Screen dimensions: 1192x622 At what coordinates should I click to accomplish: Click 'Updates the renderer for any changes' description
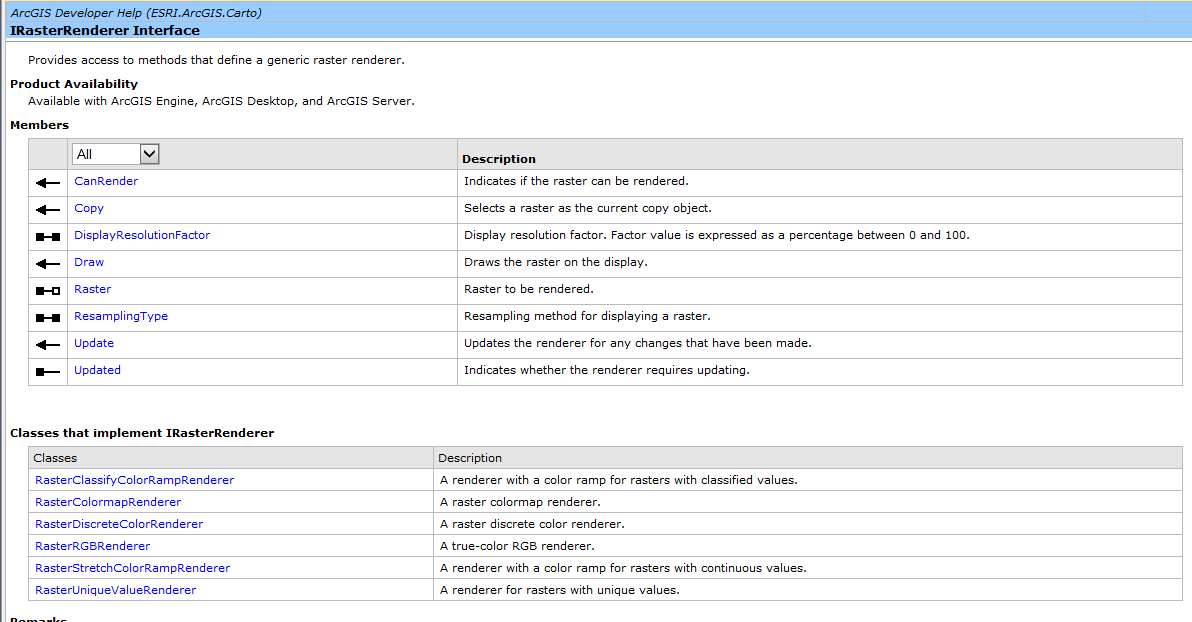[638, 343]
